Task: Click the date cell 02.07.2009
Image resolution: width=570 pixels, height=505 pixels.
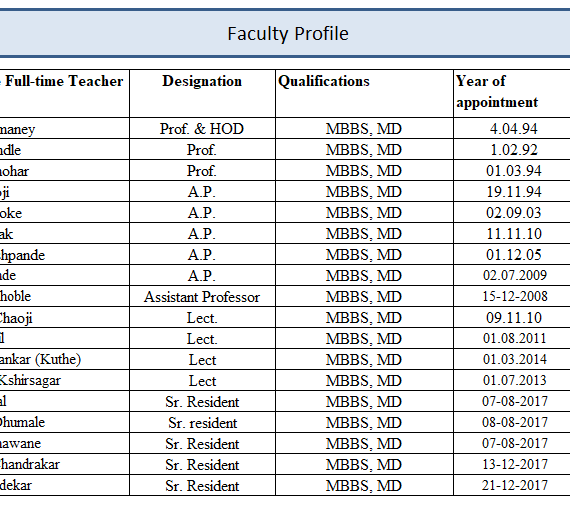Action: [512, 276]
